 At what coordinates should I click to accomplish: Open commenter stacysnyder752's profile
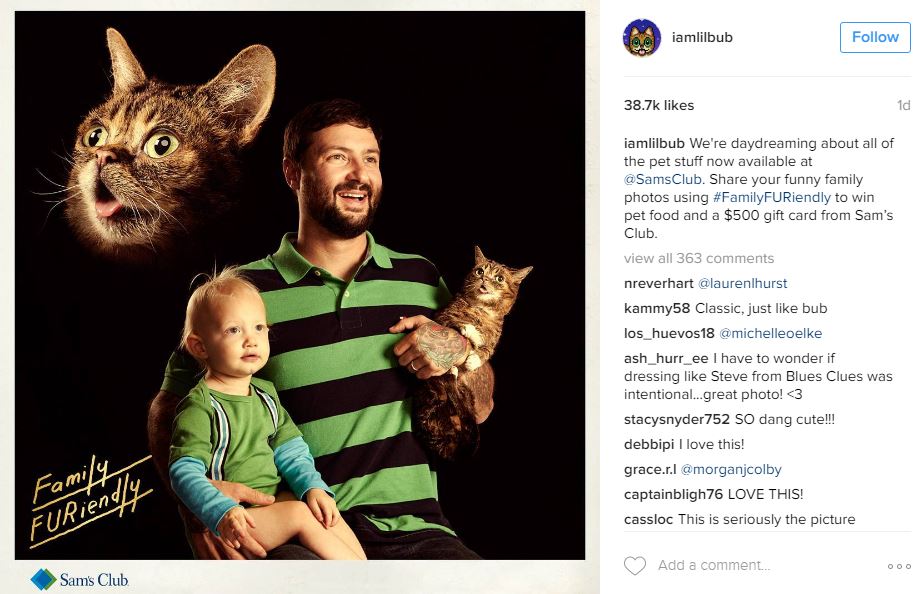click(676, 419)
